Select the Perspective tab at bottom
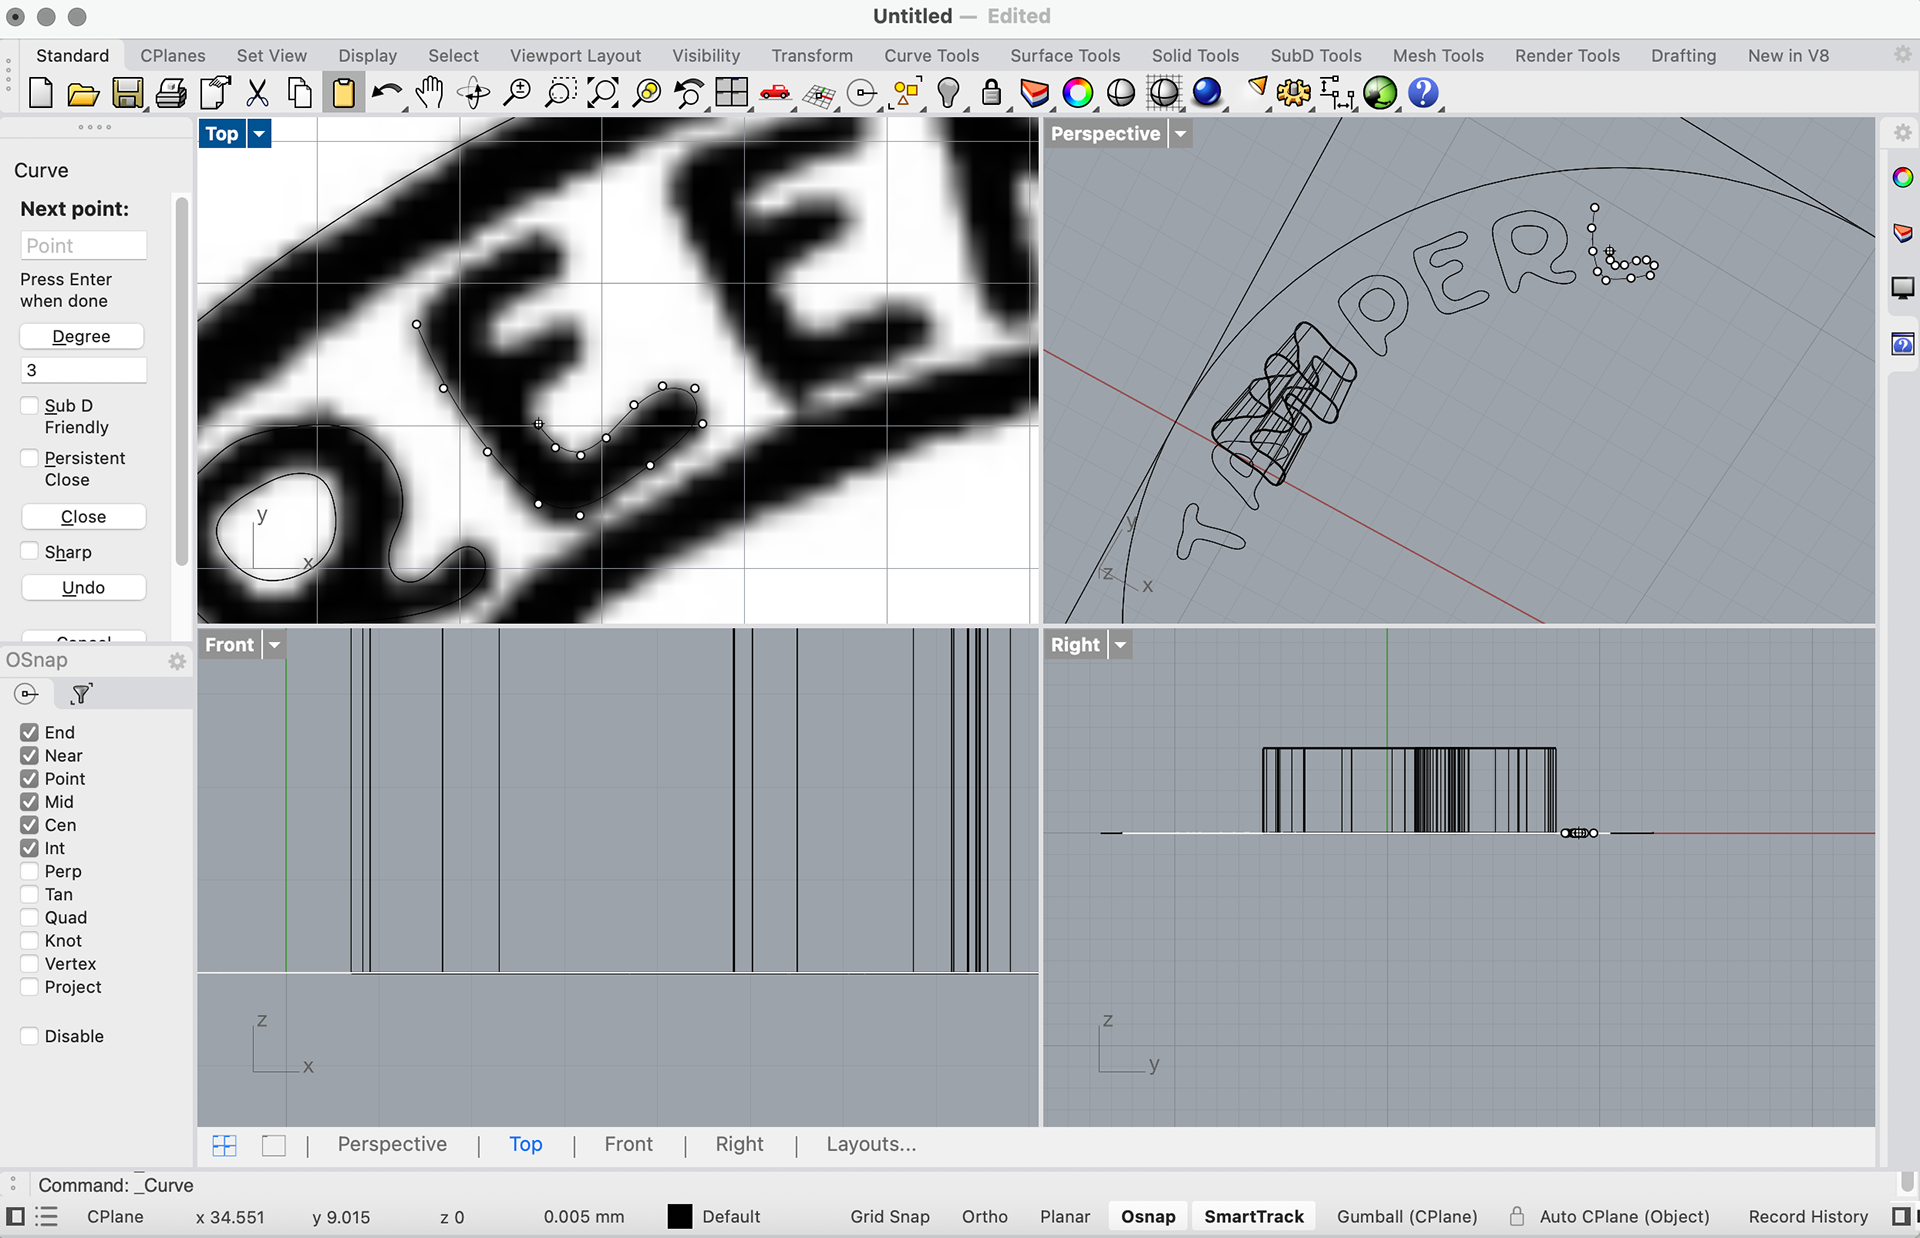 coord(392,1144)
